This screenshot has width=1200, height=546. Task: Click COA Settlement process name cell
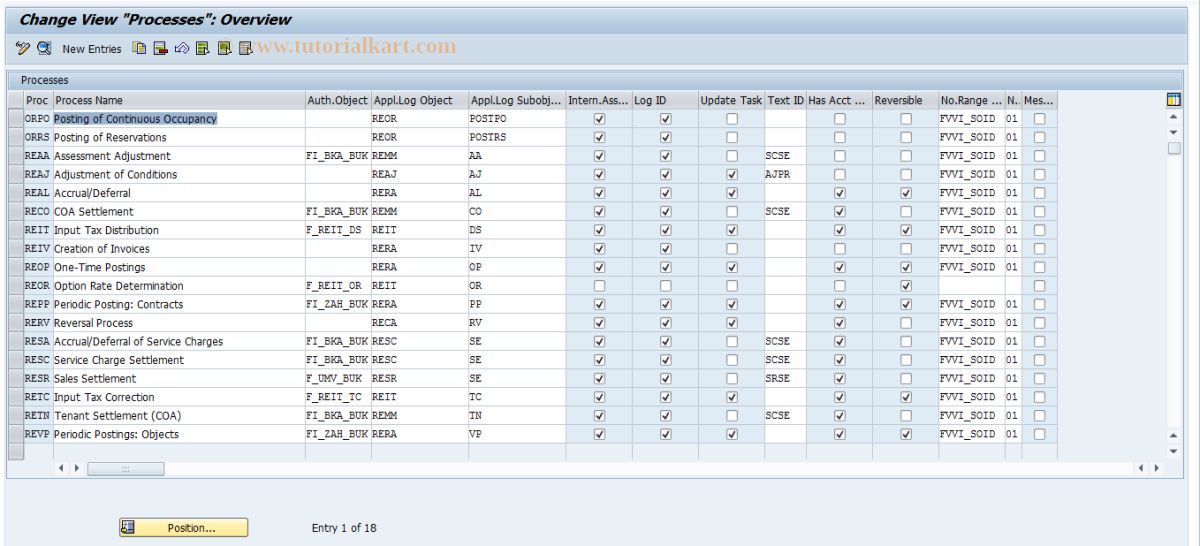[x=179, y=211]
